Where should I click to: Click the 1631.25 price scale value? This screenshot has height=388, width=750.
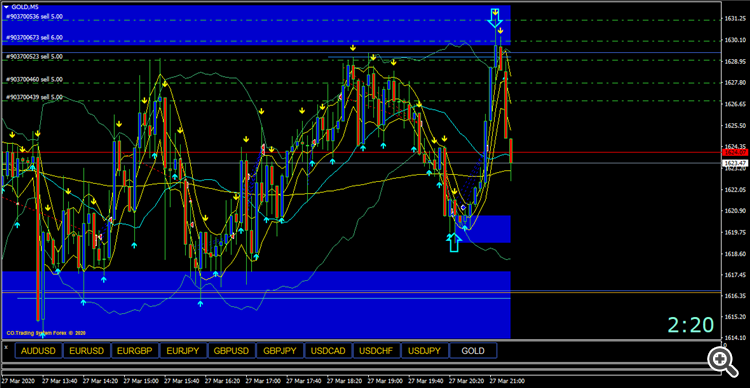pyautogui.click(x=735, y=19)
